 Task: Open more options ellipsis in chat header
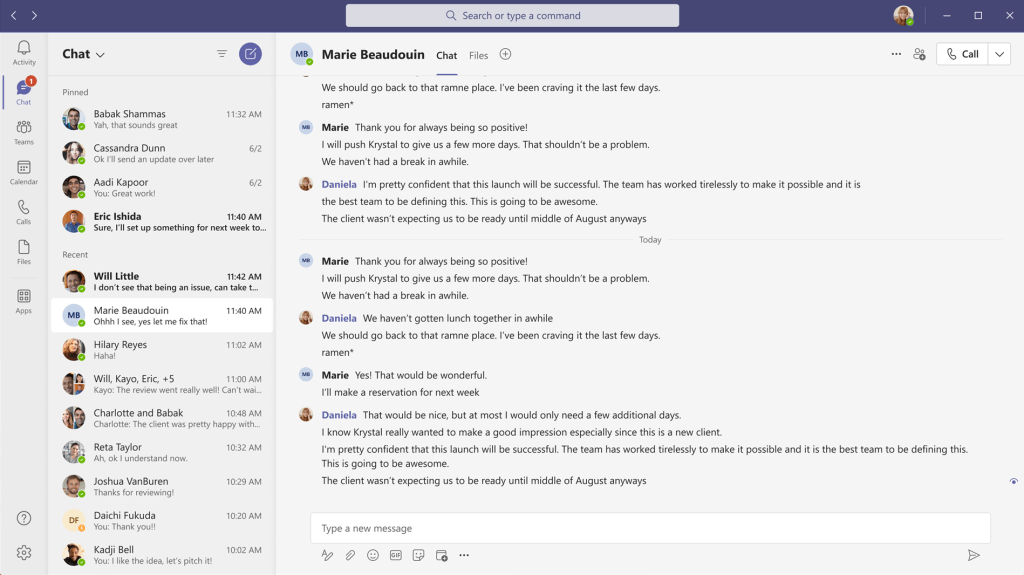[x=896, y=54]
